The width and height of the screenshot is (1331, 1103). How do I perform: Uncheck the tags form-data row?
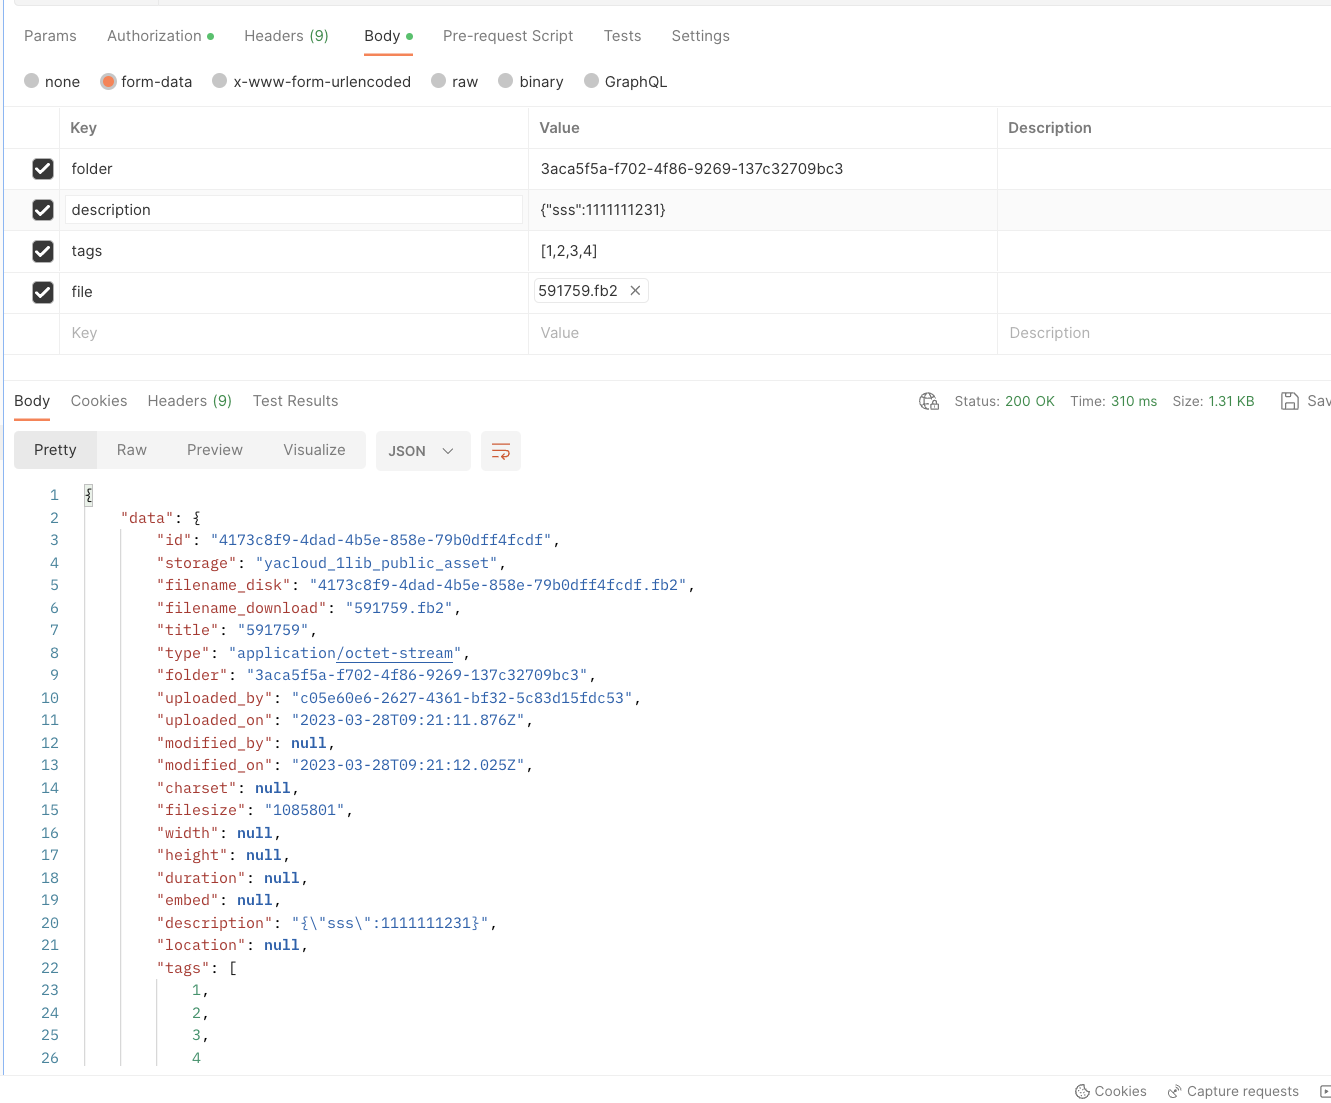click(x=43, y=251)
